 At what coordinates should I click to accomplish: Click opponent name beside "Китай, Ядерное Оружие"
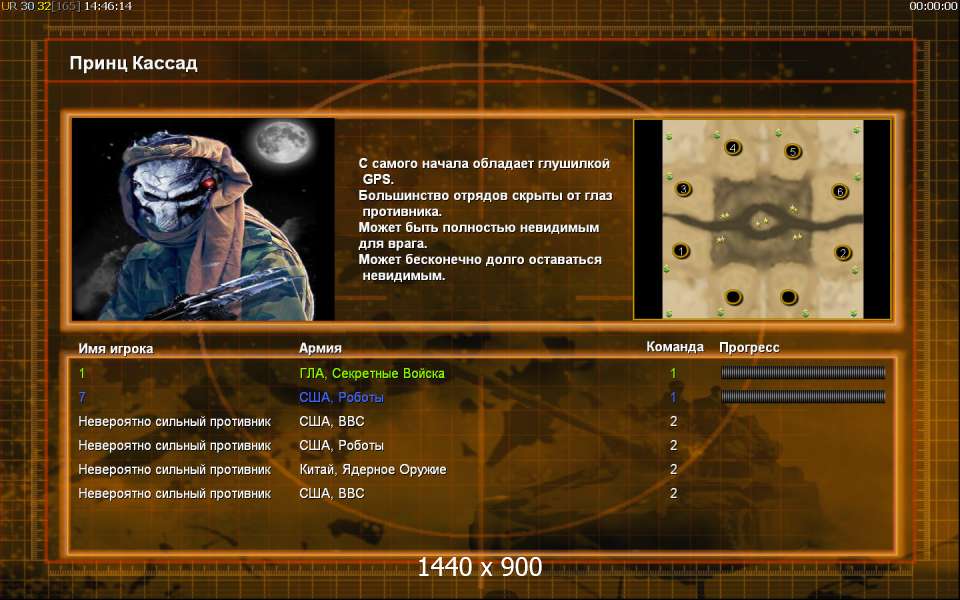[x=174, y=470]
